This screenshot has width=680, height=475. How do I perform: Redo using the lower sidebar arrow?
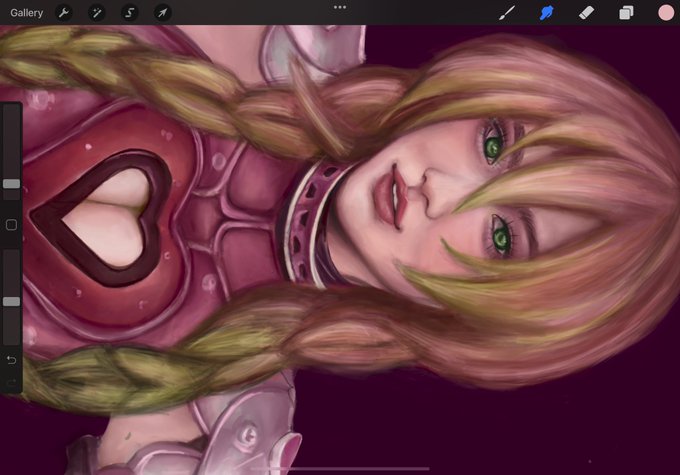11,382
